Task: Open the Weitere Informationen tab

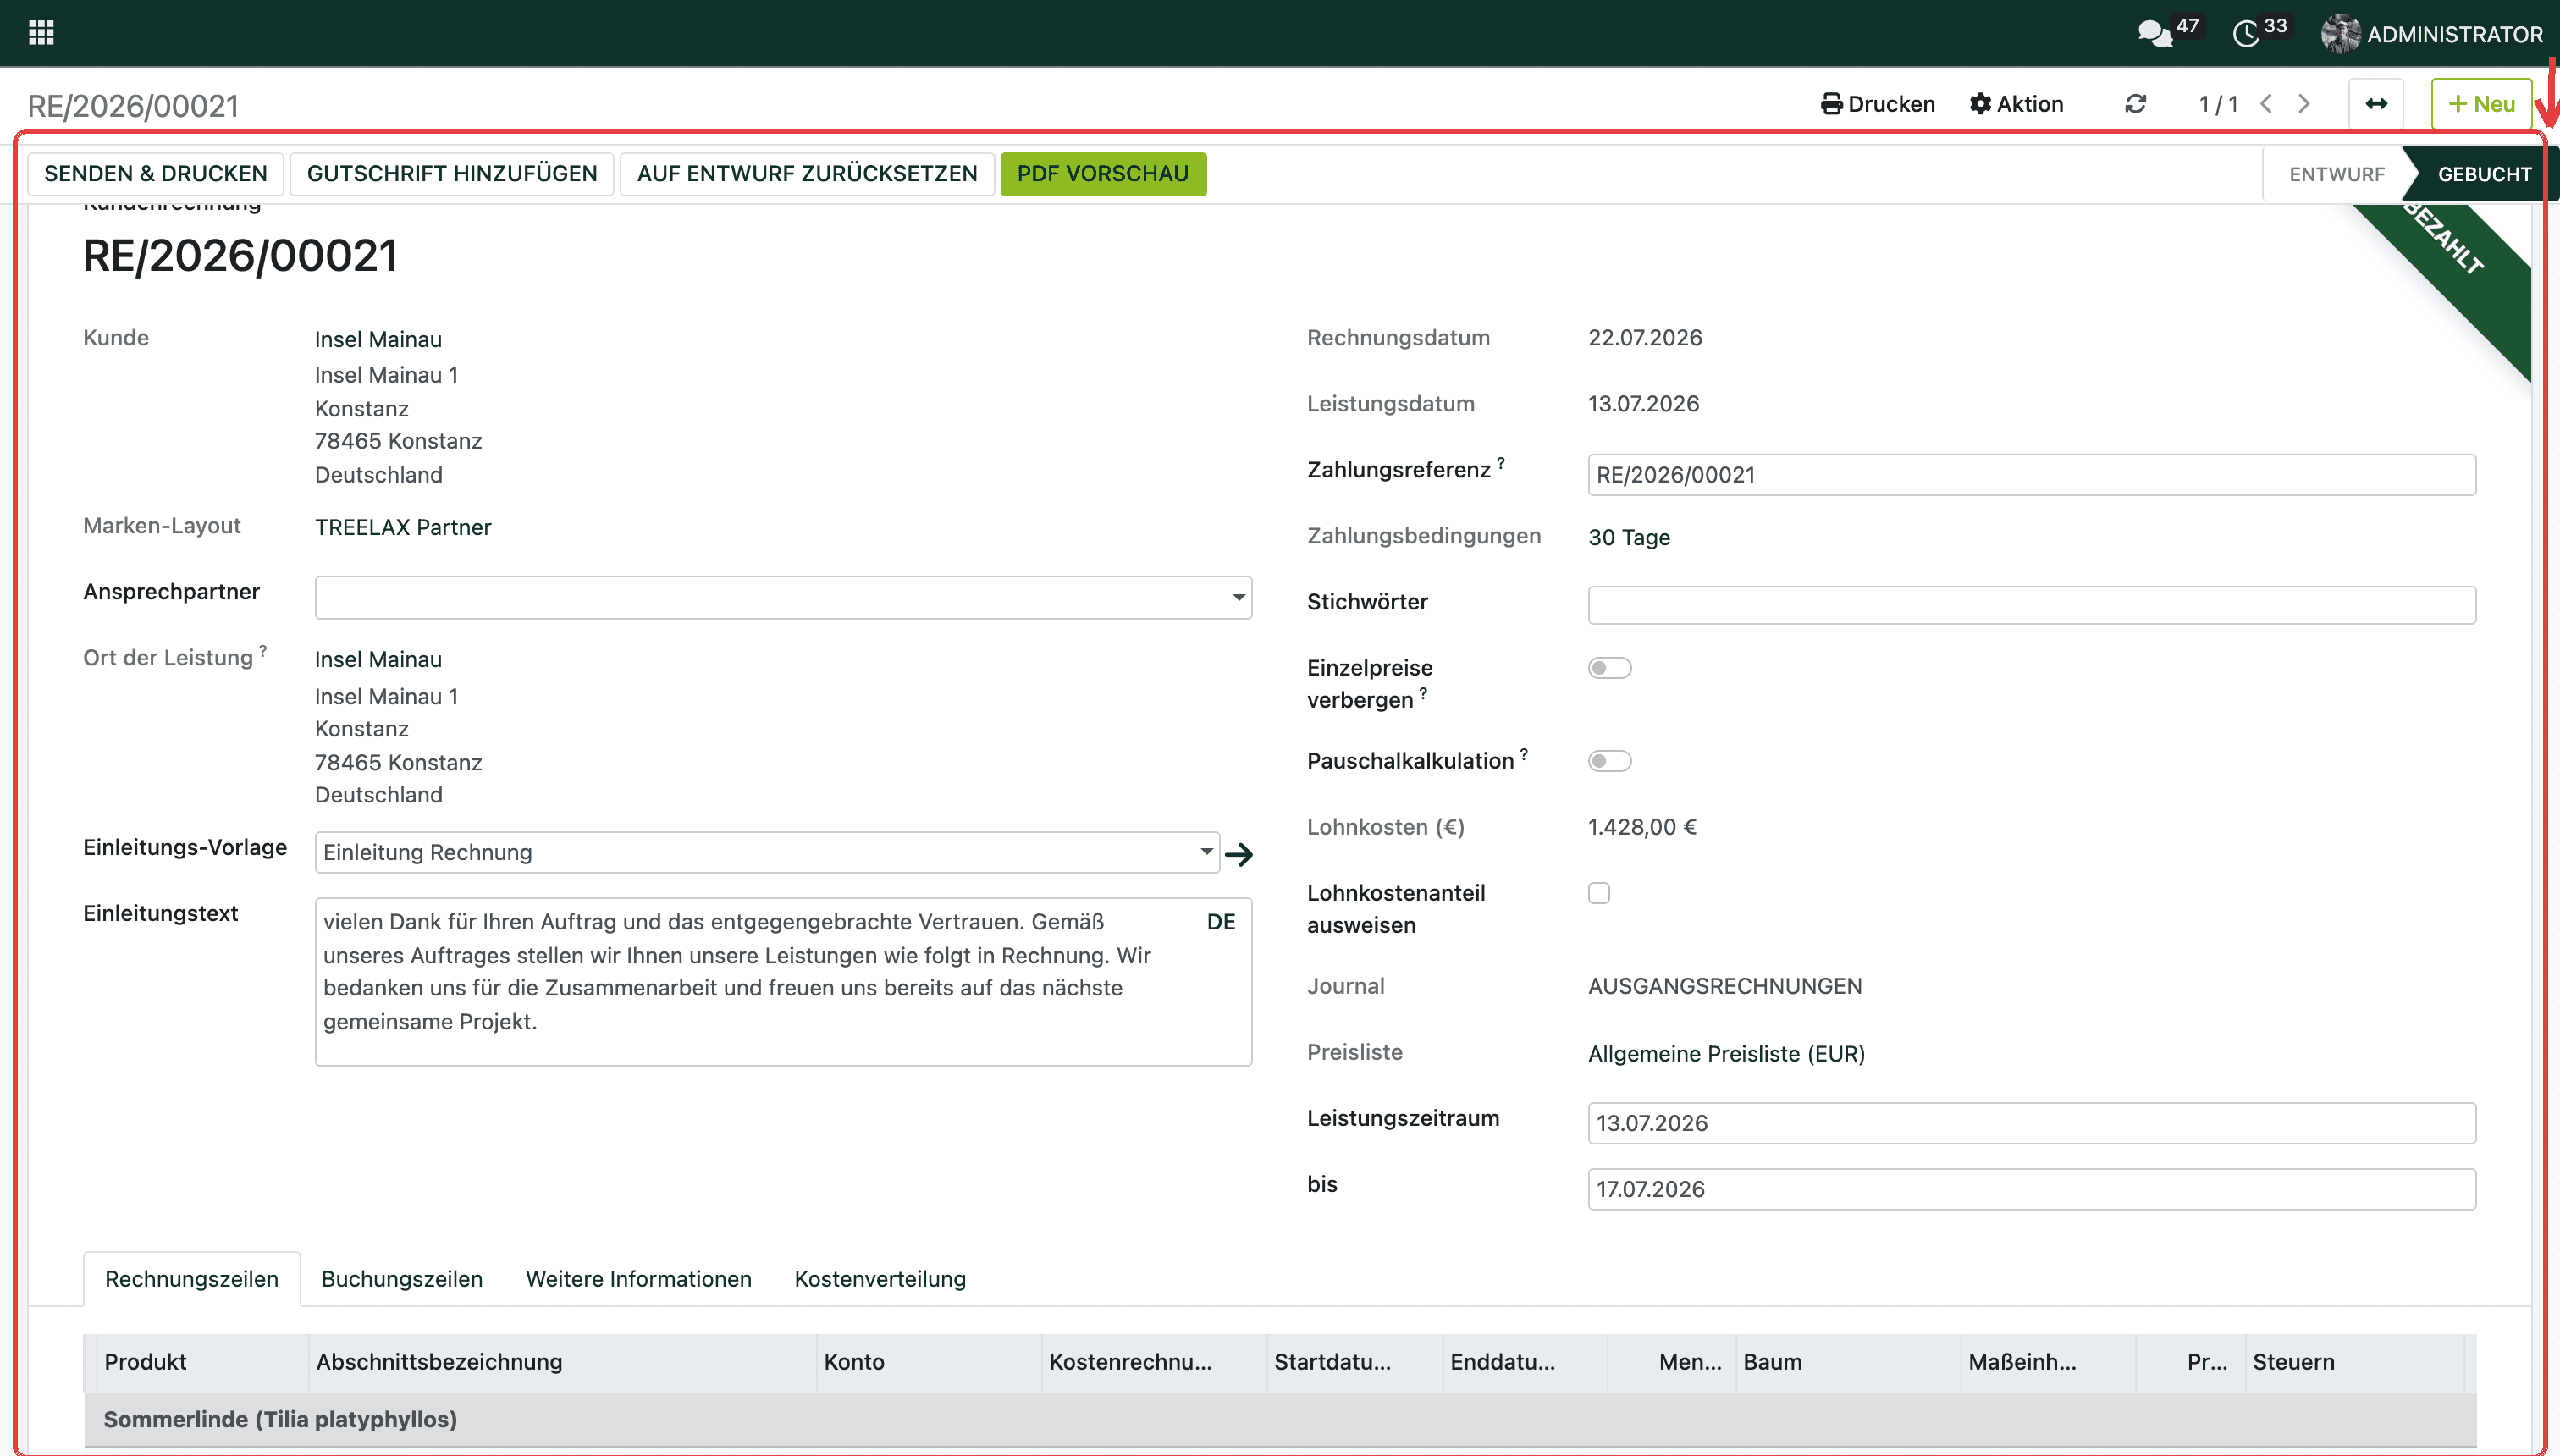Action: [x=639, y=1279]
